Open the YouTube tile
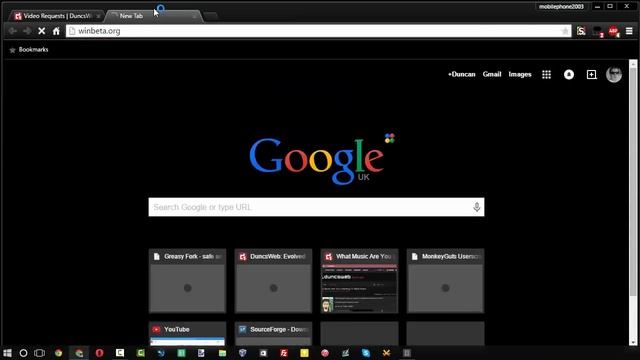The width and height of the screenshot is (640, 360). 187,333
